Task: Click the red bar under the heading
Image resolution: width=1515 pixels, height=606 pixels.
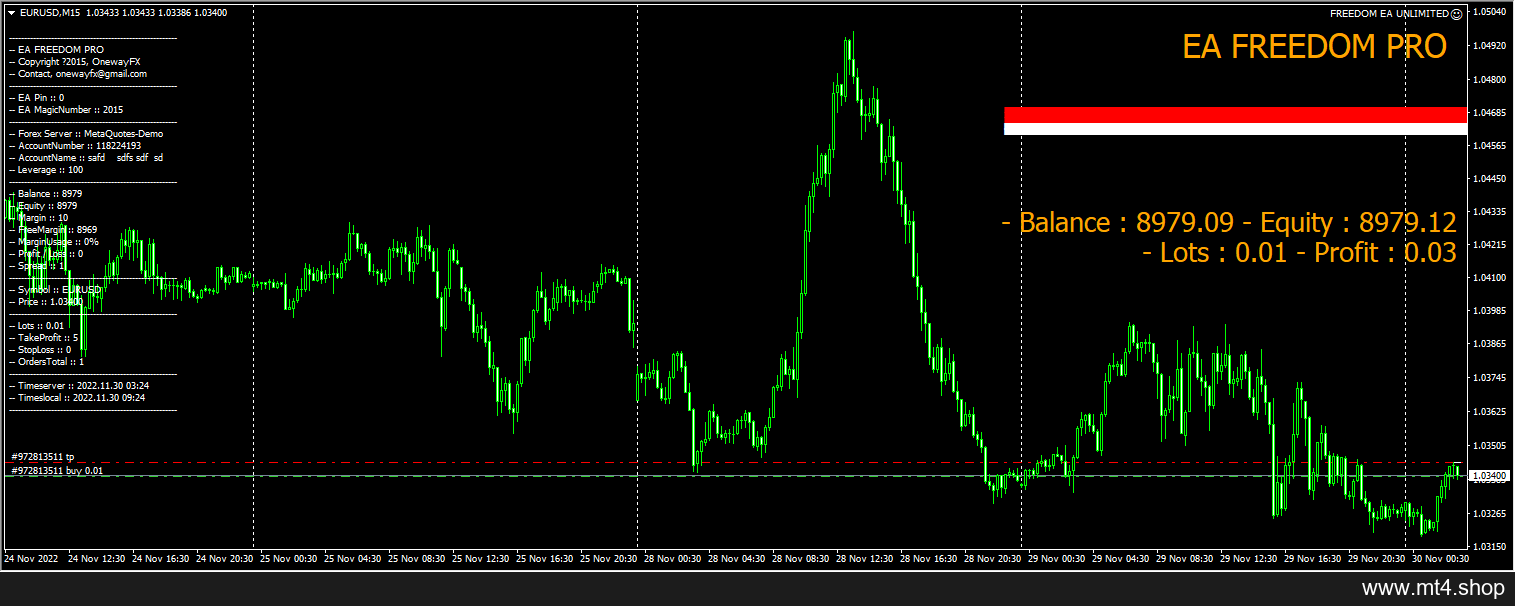Action: coord(1235,115)
